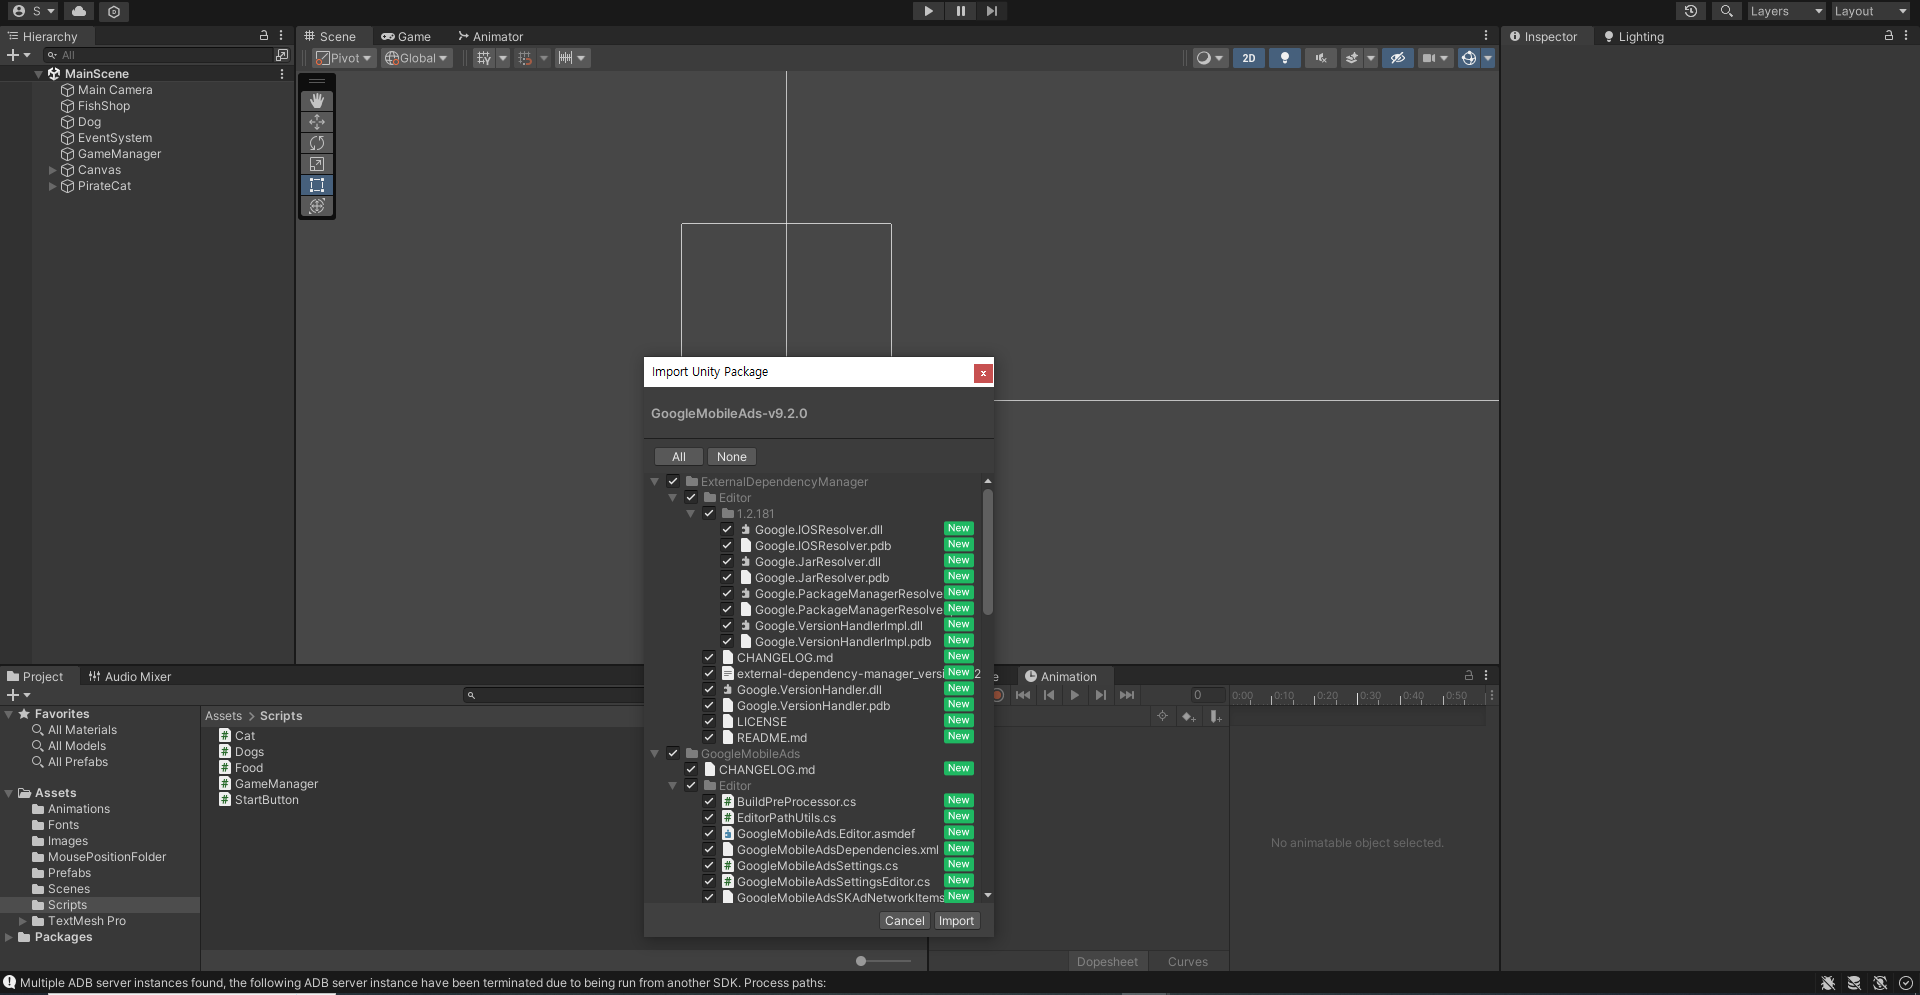Click All to select every package item
Screen dimensions: 1920x995
[679, 457]
